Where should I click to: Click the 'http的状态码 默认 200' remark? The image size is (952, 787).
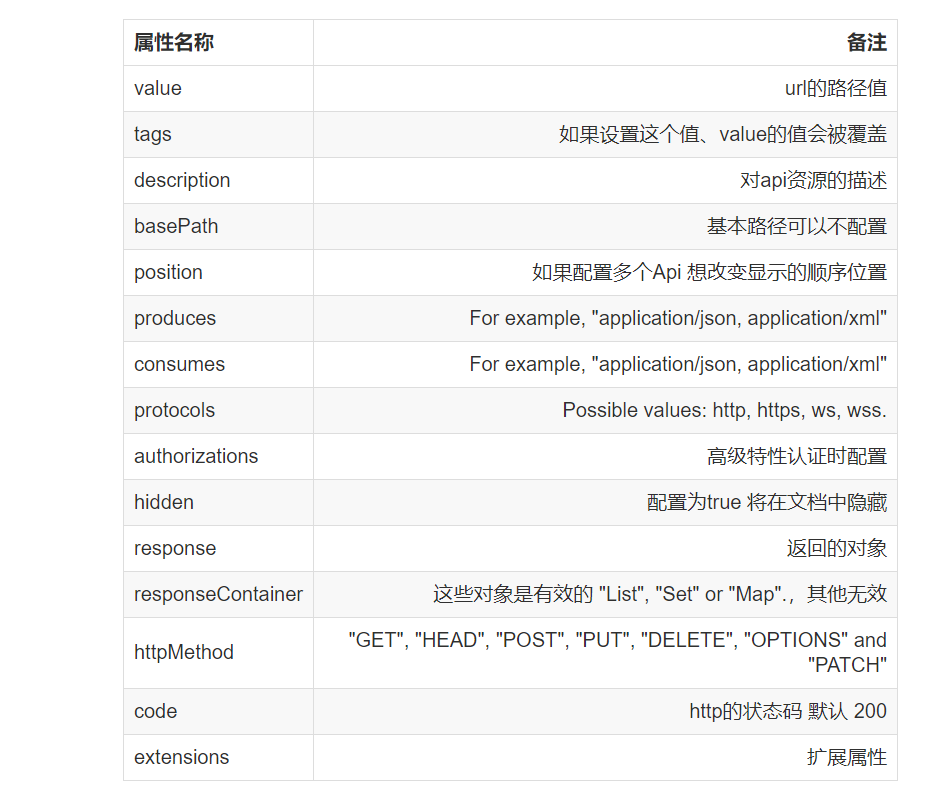(788, 711)
